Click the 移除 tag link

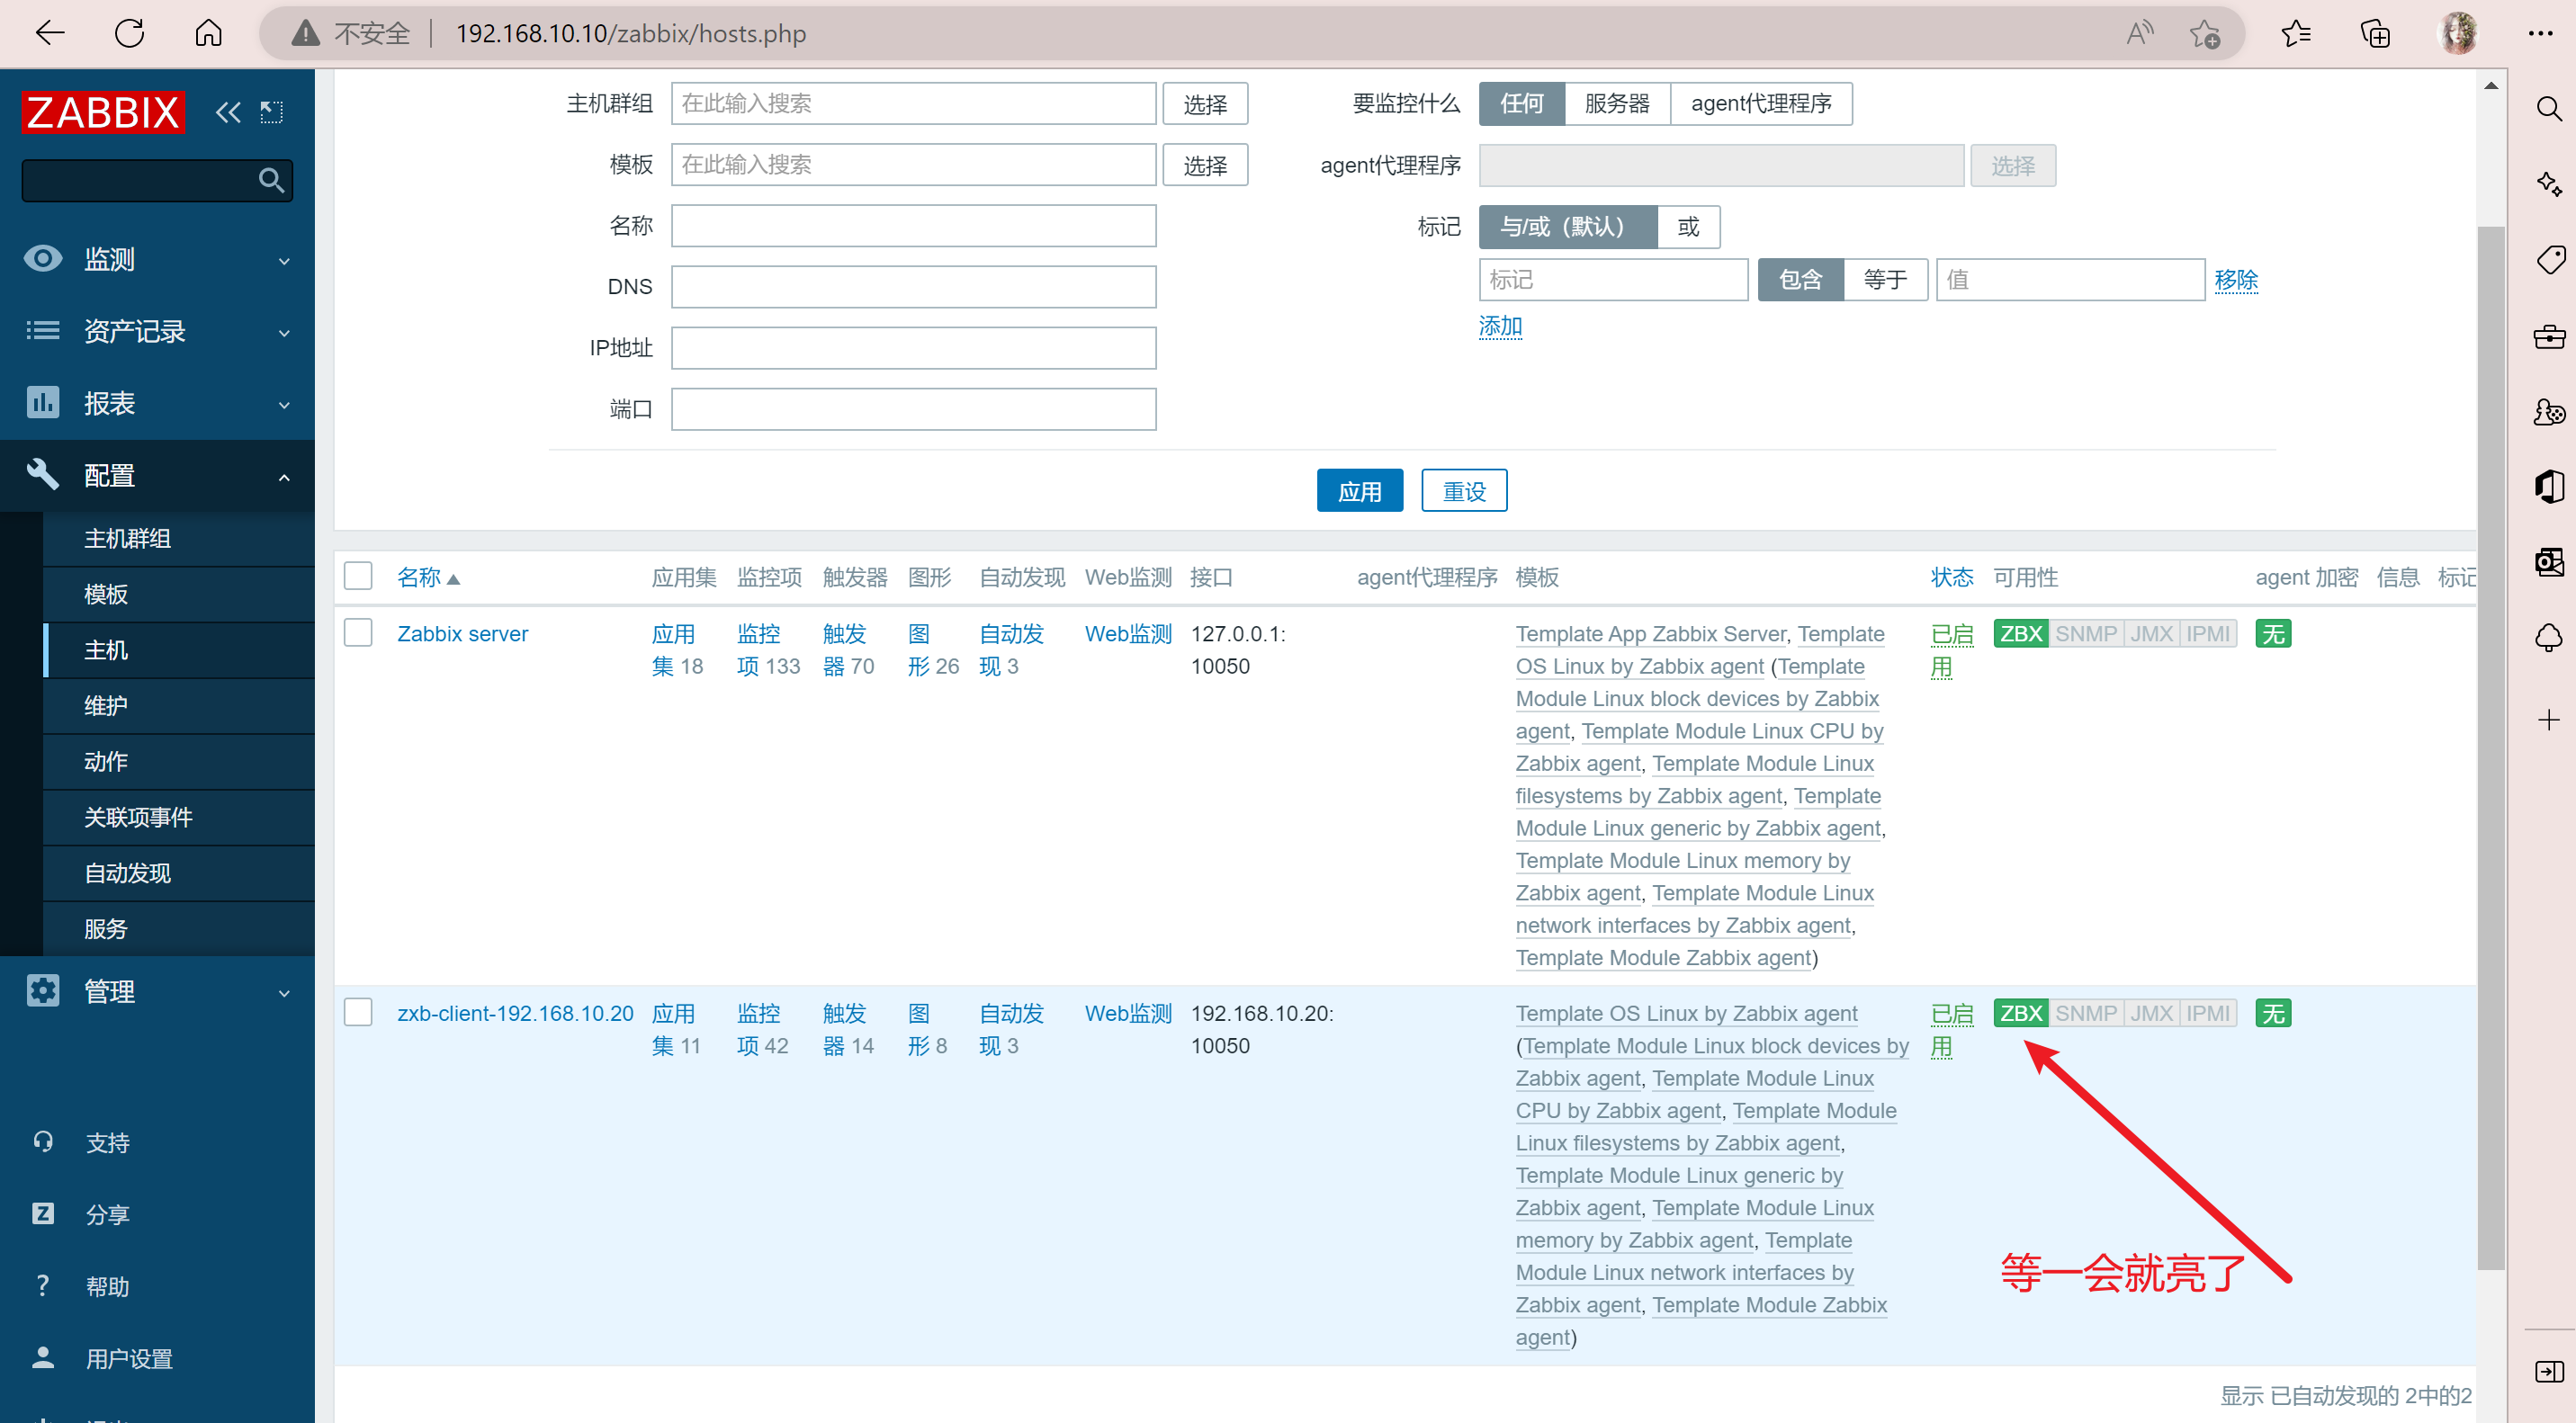click(2236, 280)
